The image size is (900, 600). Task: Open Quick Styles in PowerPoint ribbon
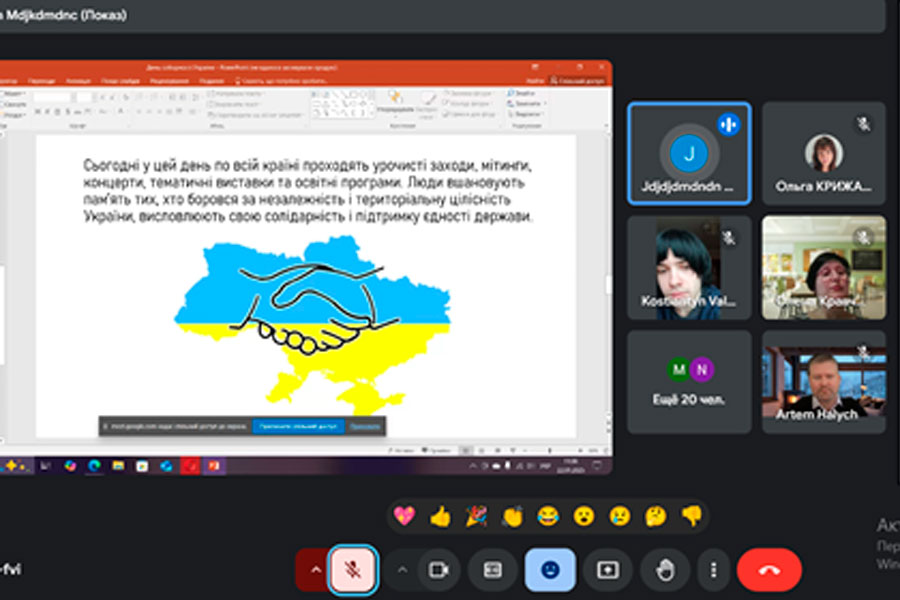point(428,105)
